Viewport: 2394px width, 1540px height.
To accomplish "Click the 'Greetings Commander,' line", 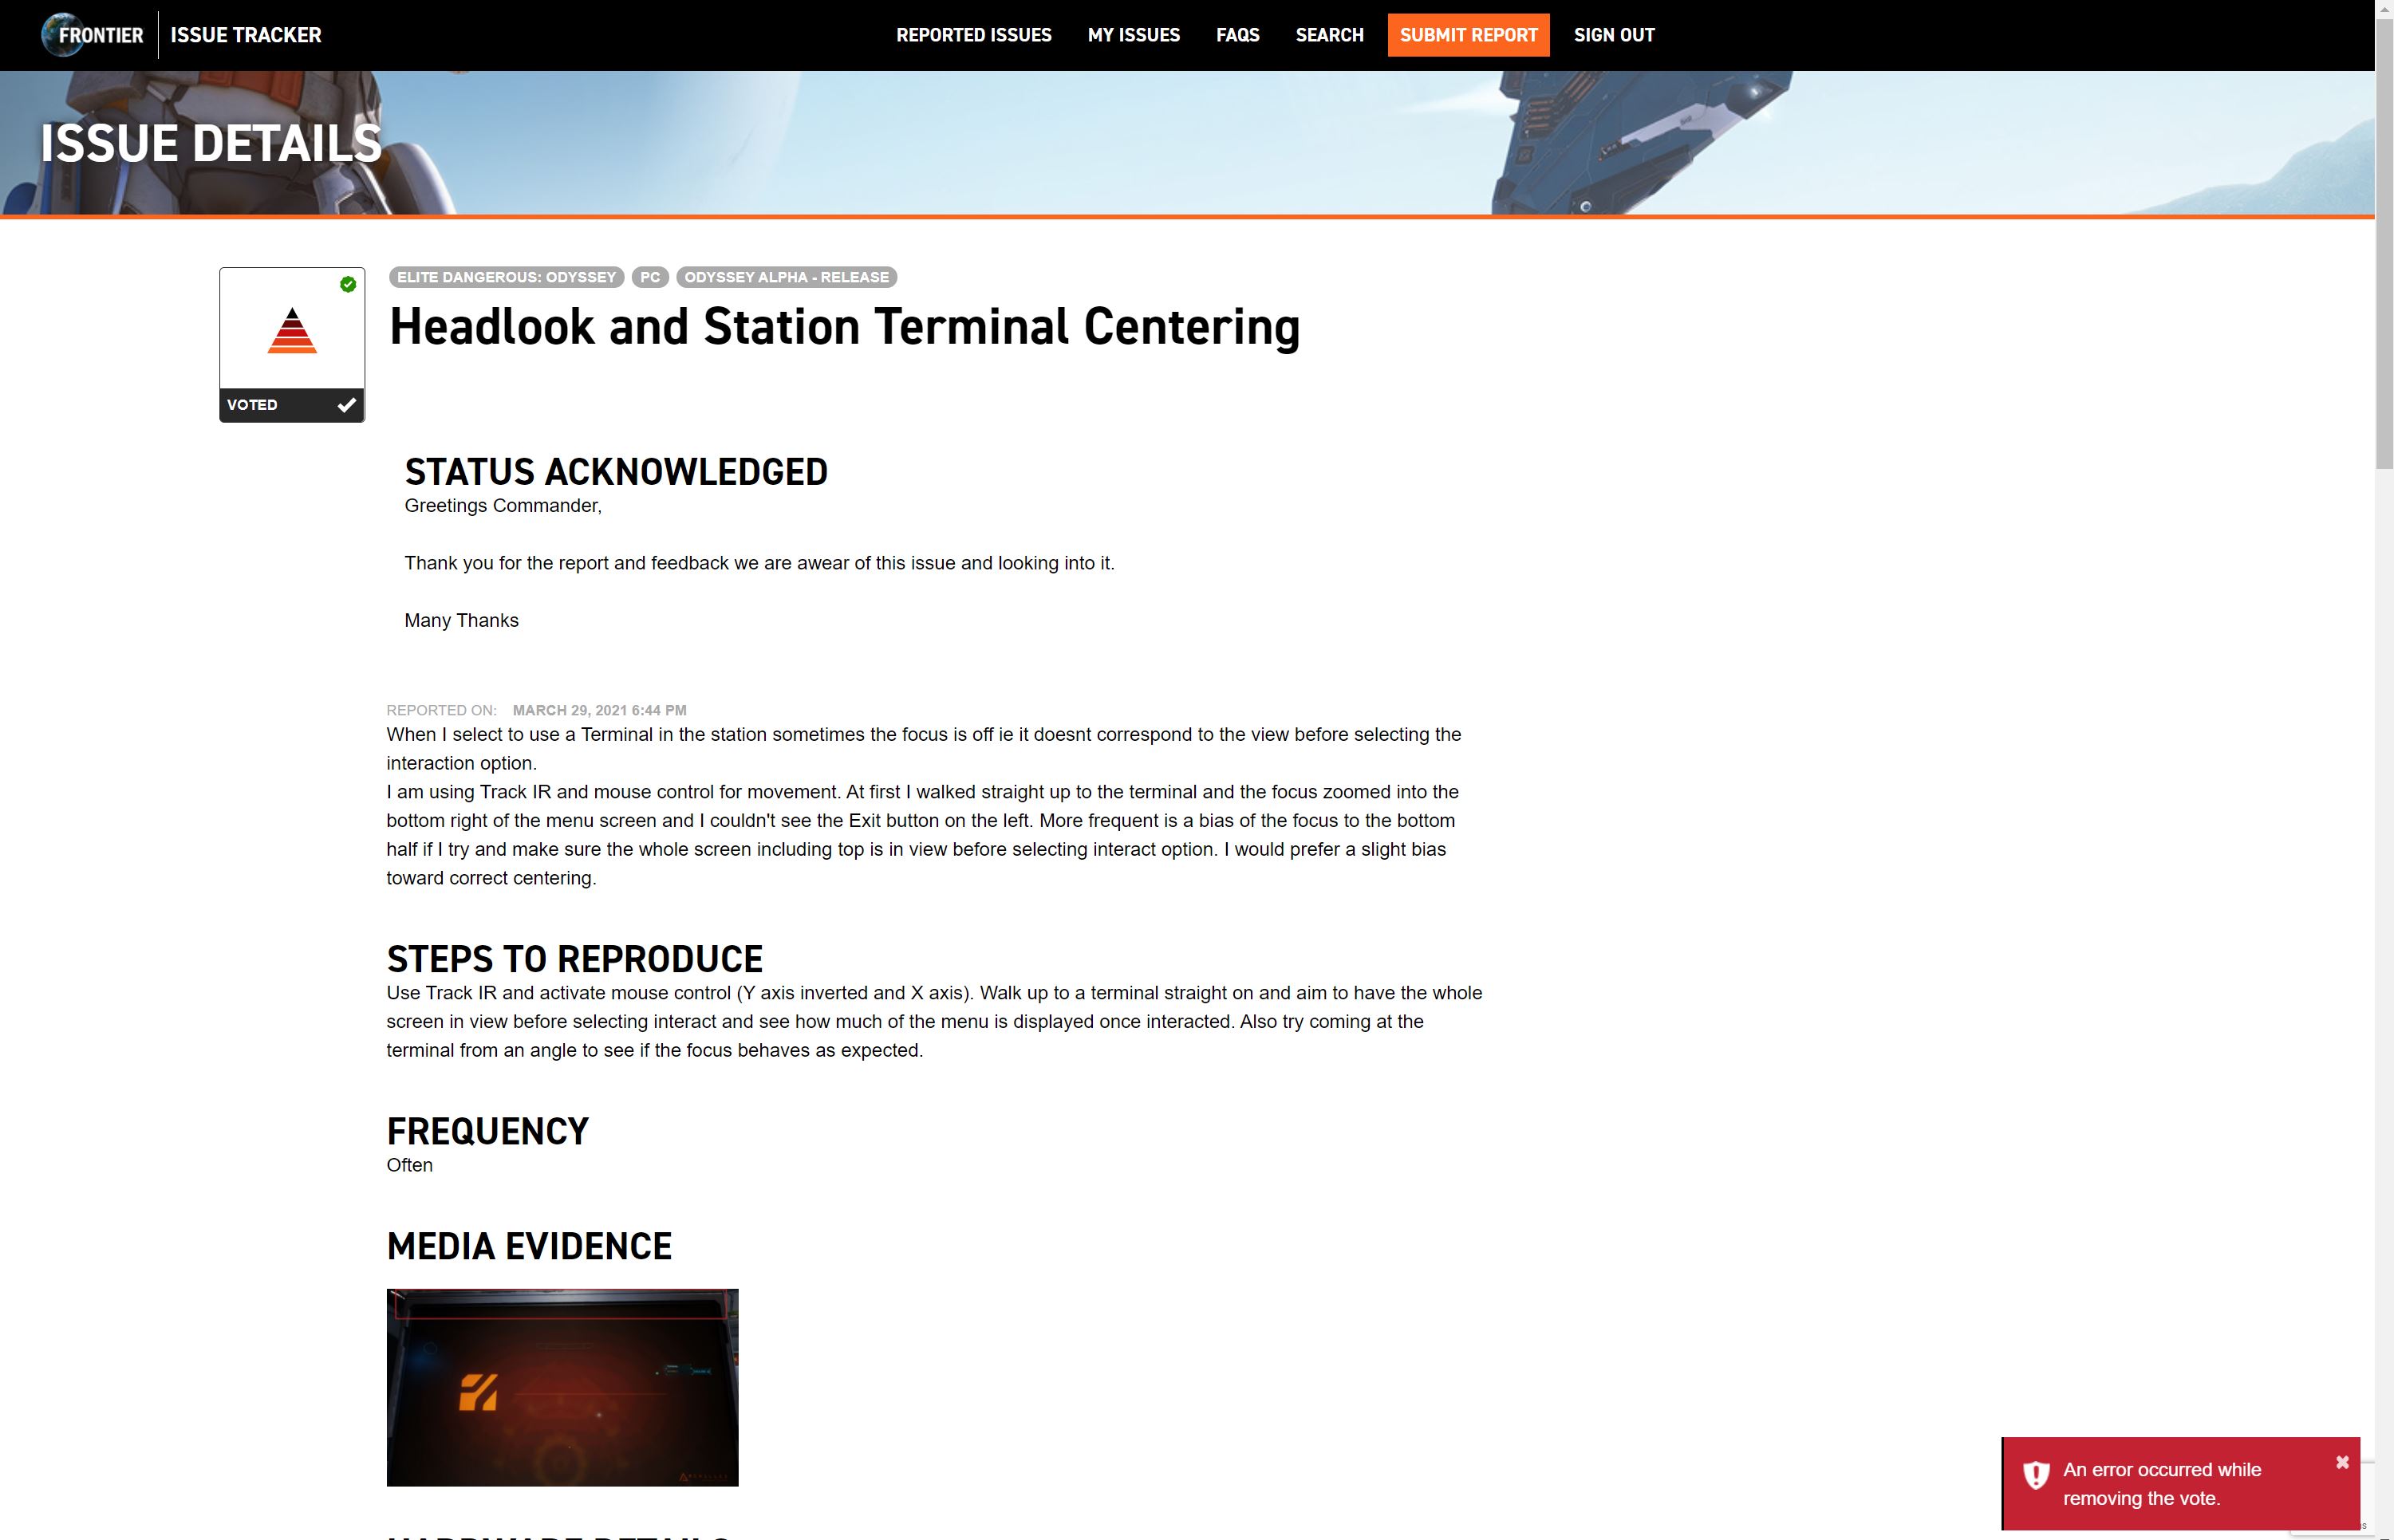I will pos(503,506).
